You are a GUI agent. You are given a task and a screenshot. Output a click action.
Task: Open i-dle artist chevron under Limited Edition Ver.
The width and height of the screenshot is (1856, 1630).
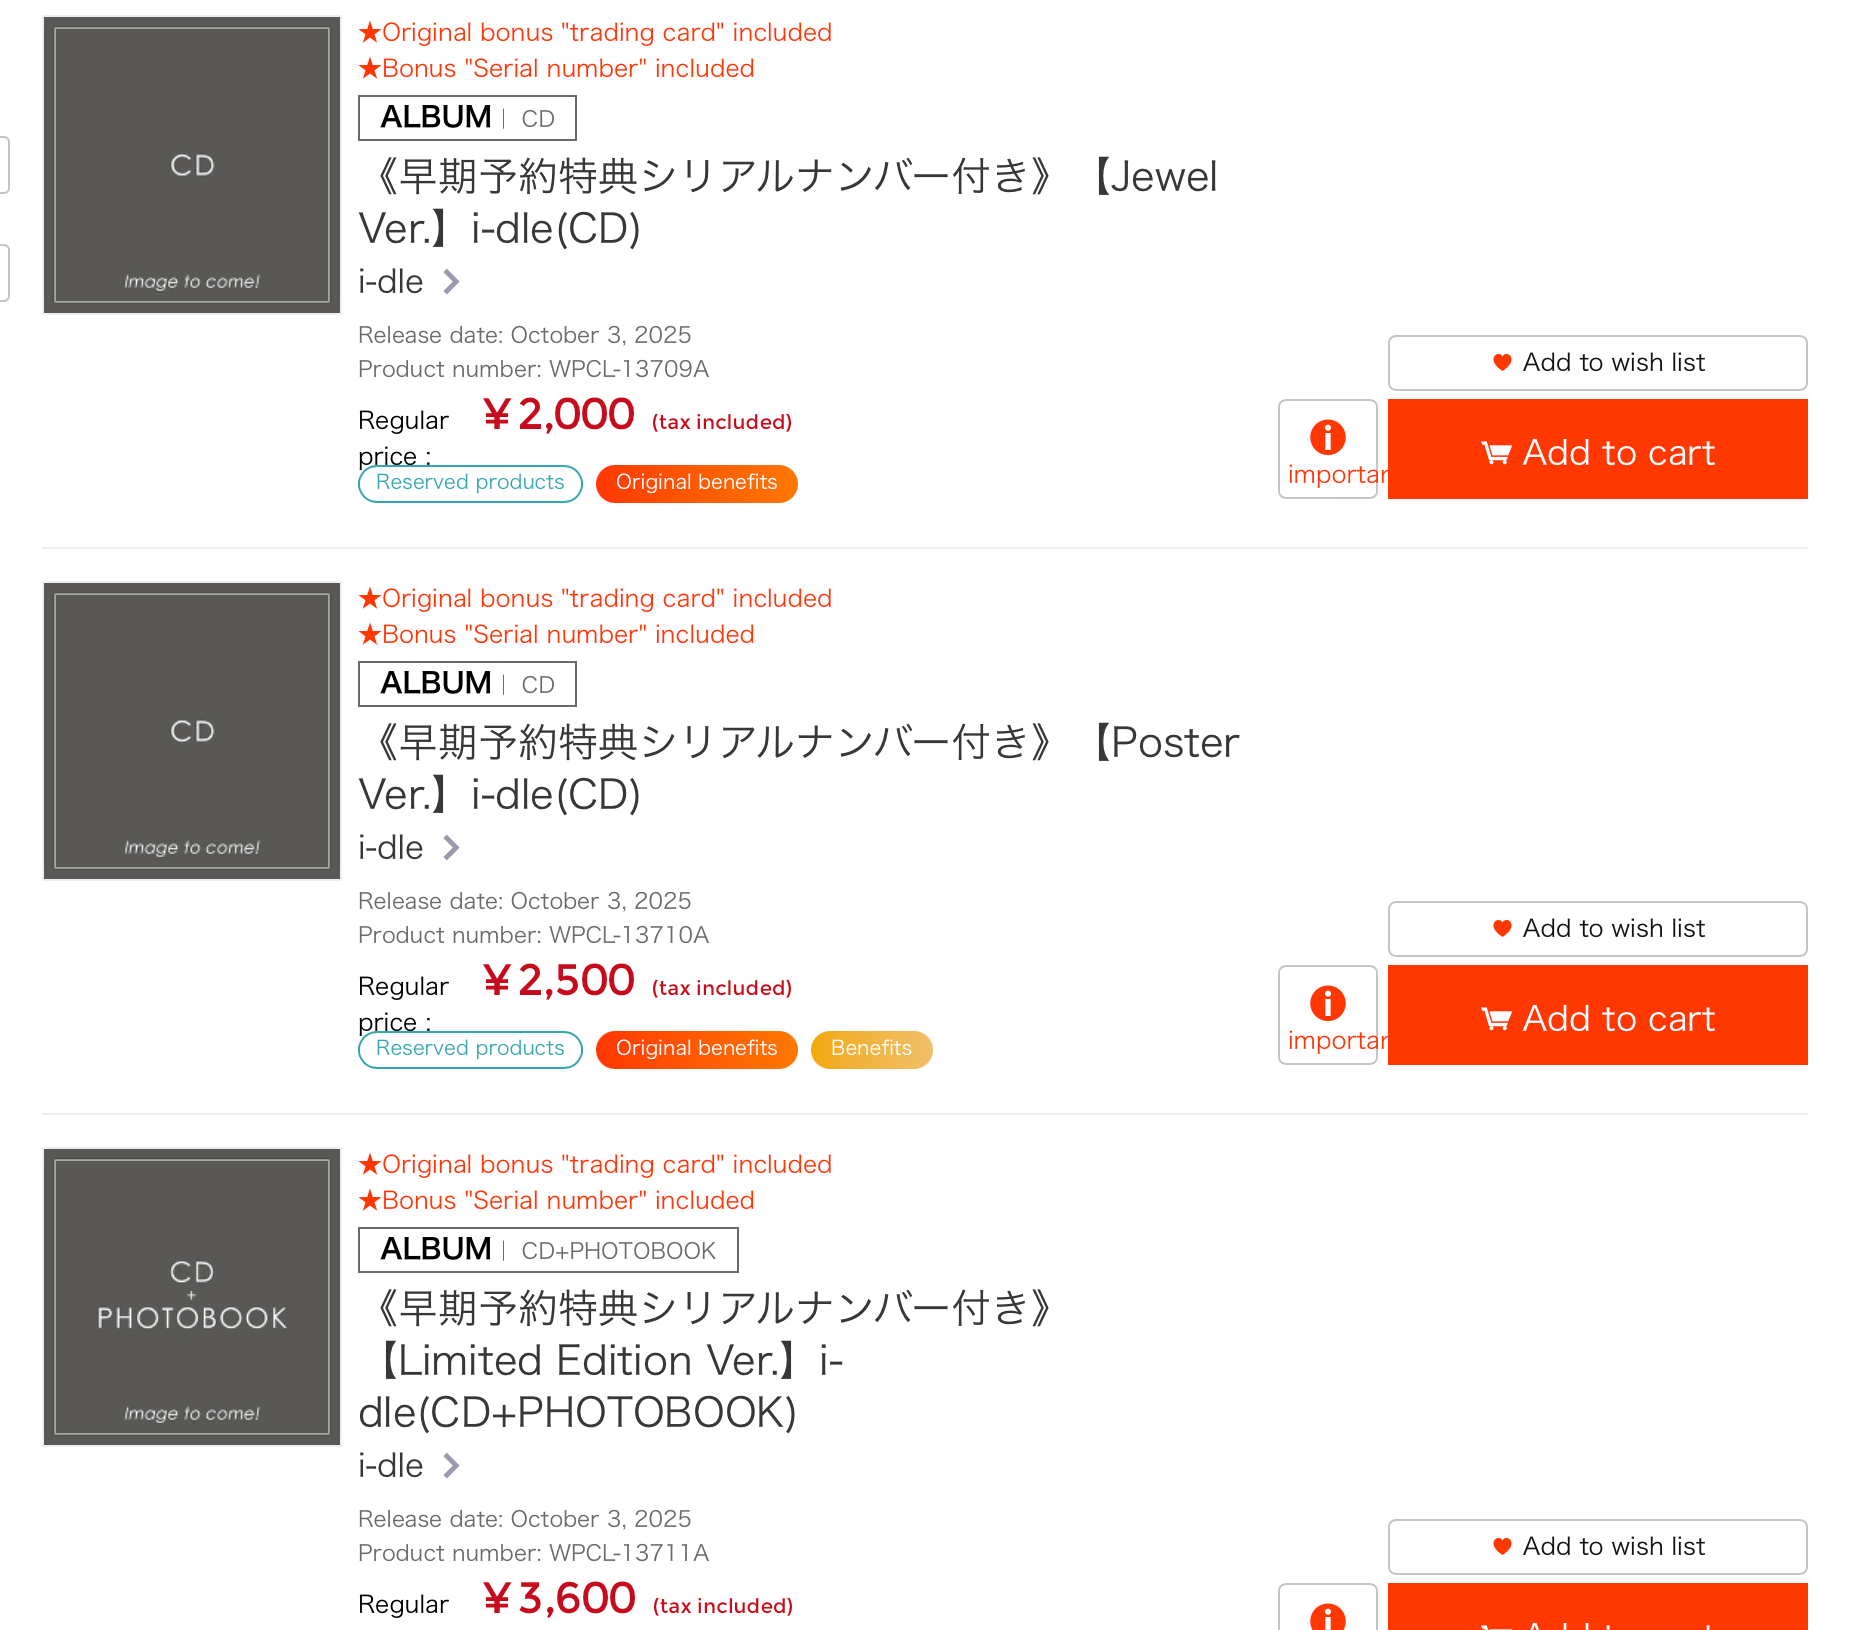[451, 1466]
